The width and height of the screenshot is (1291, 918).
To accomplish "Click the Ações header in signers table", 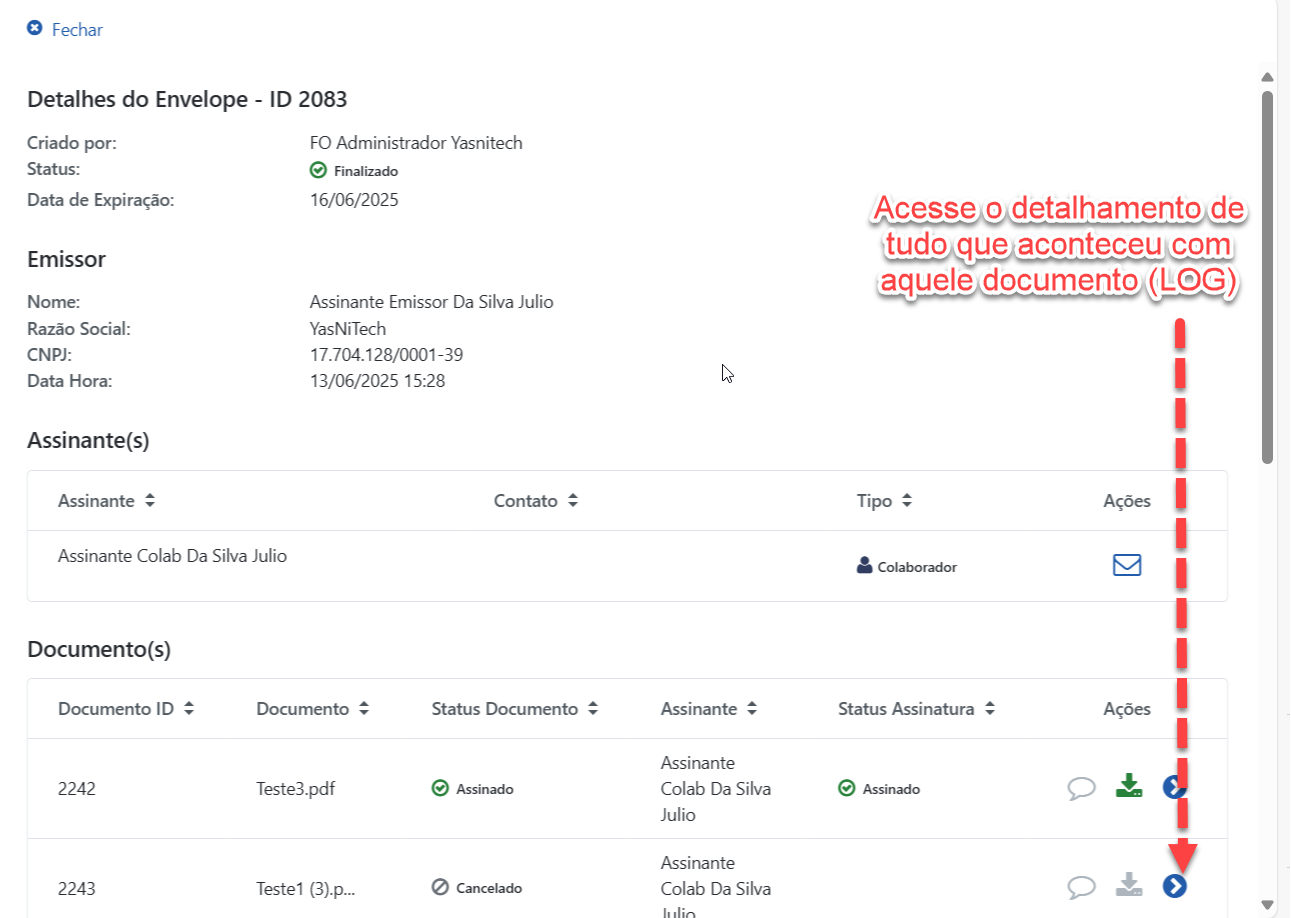I will click(1127, 501).
